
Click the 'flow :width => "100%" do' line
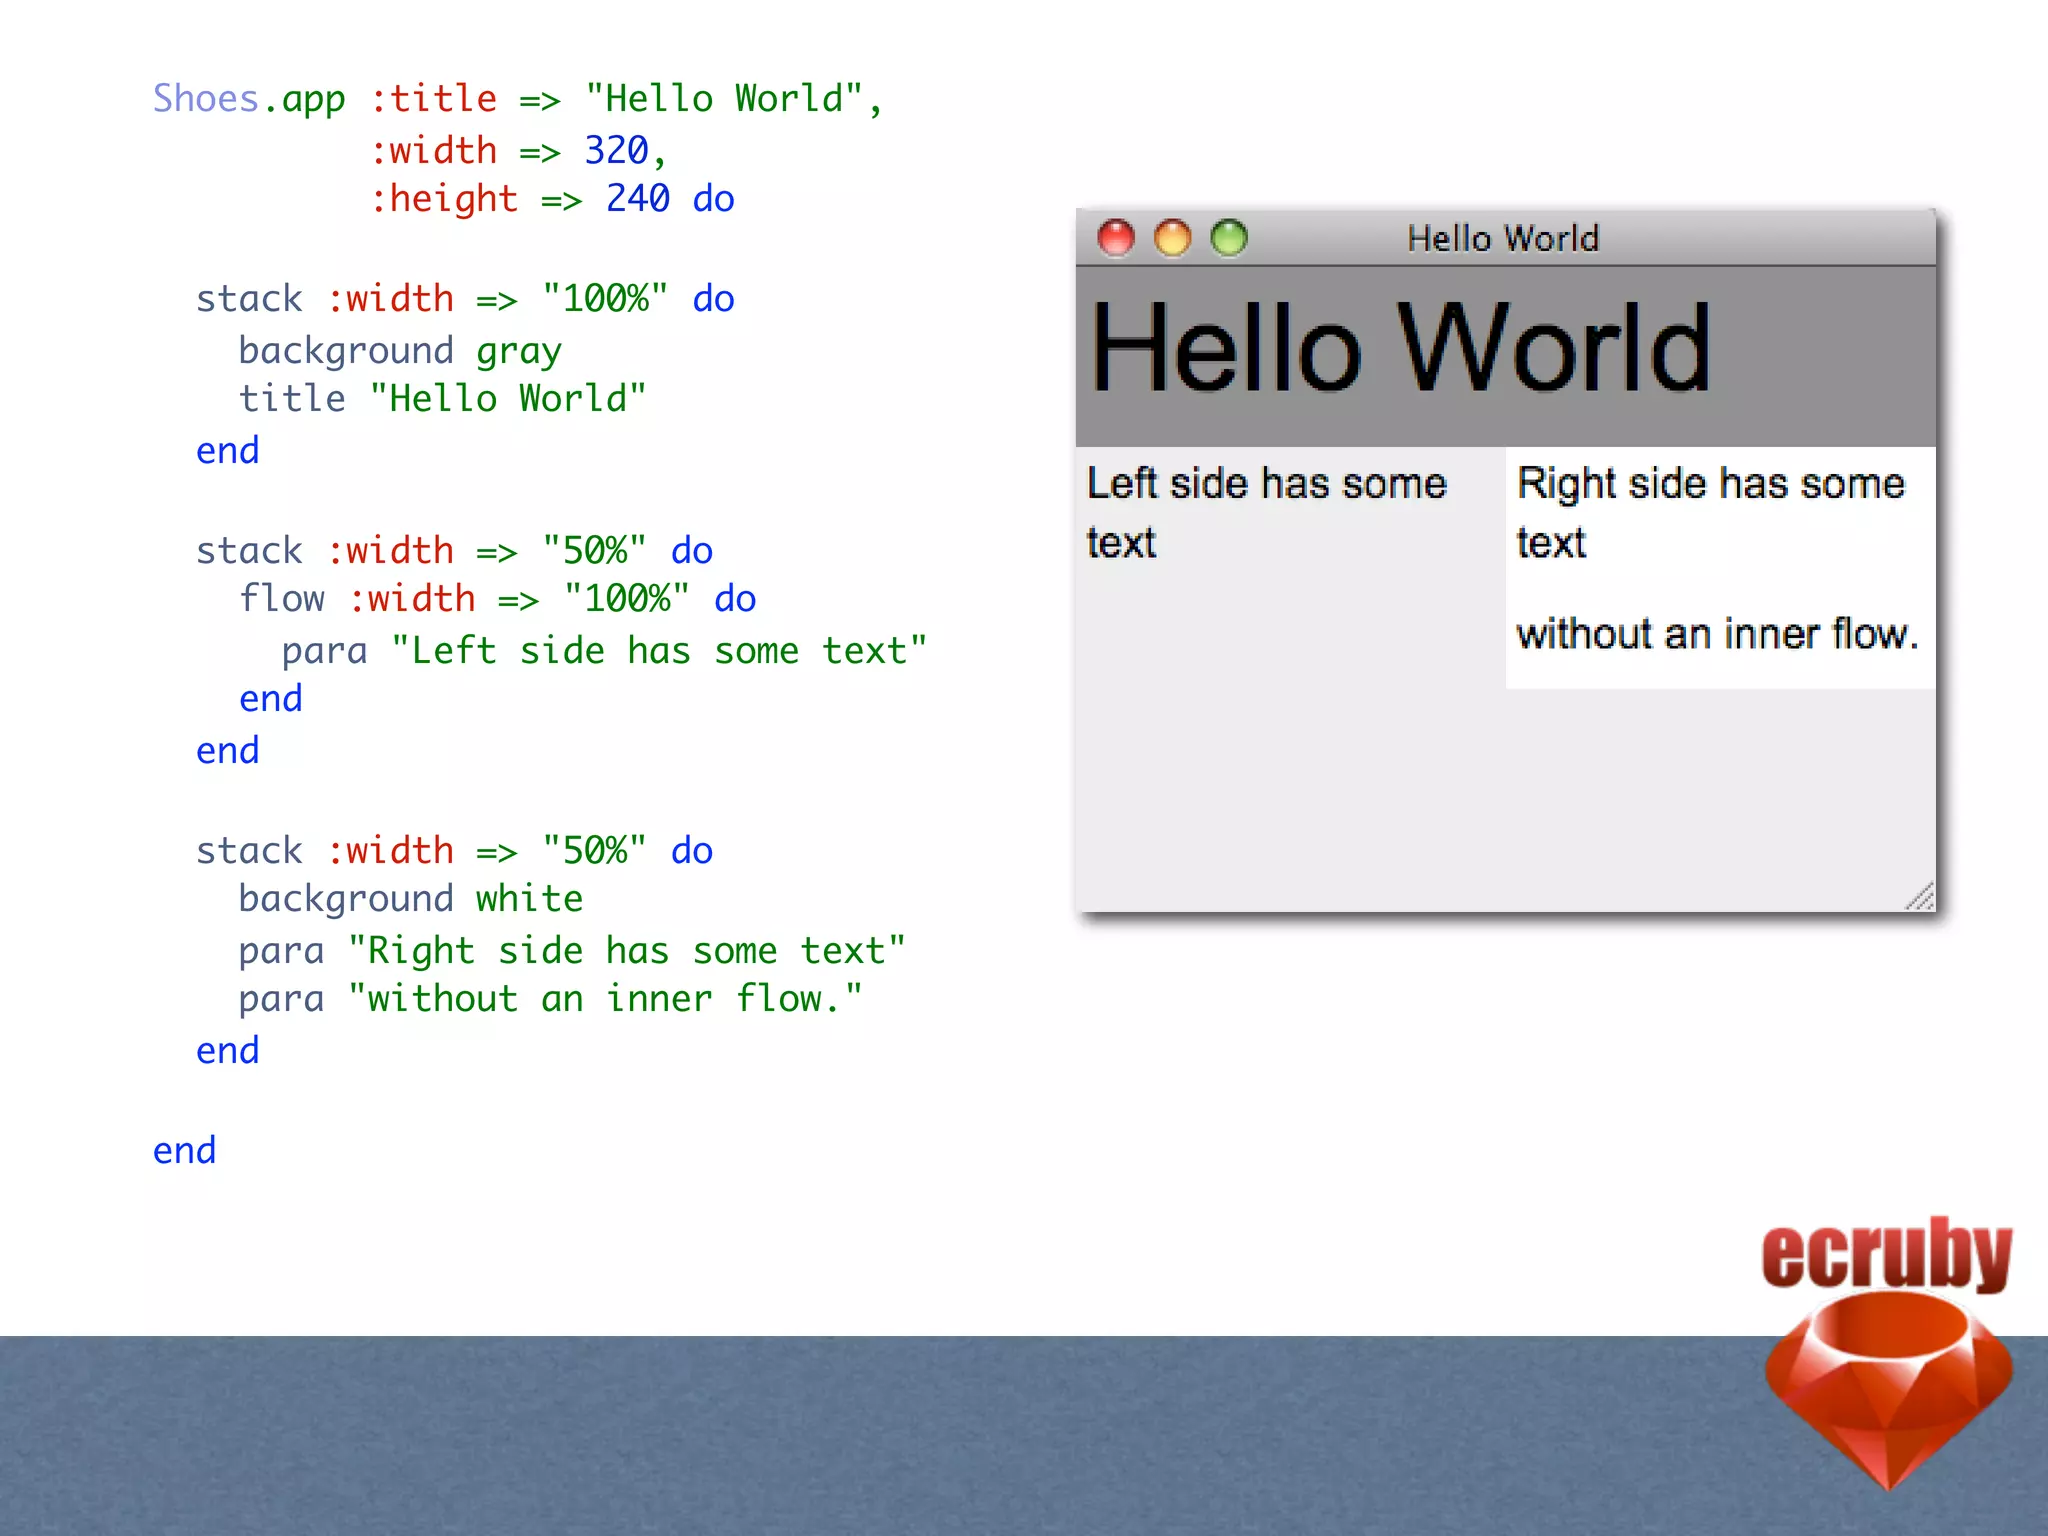pos(497,599)
